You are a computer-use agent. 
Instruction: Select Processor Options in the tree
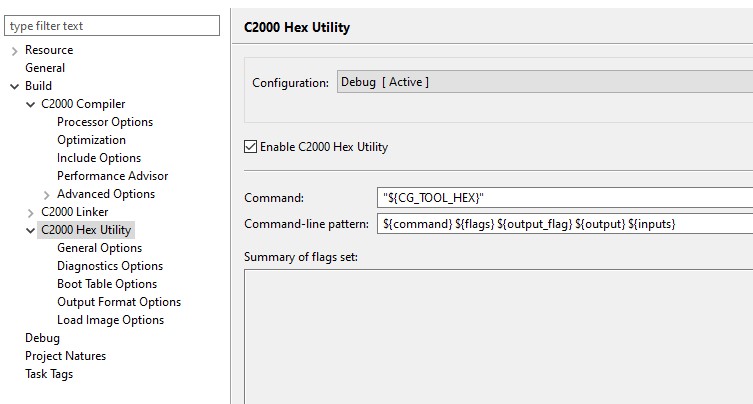click(x=105, y=122)
